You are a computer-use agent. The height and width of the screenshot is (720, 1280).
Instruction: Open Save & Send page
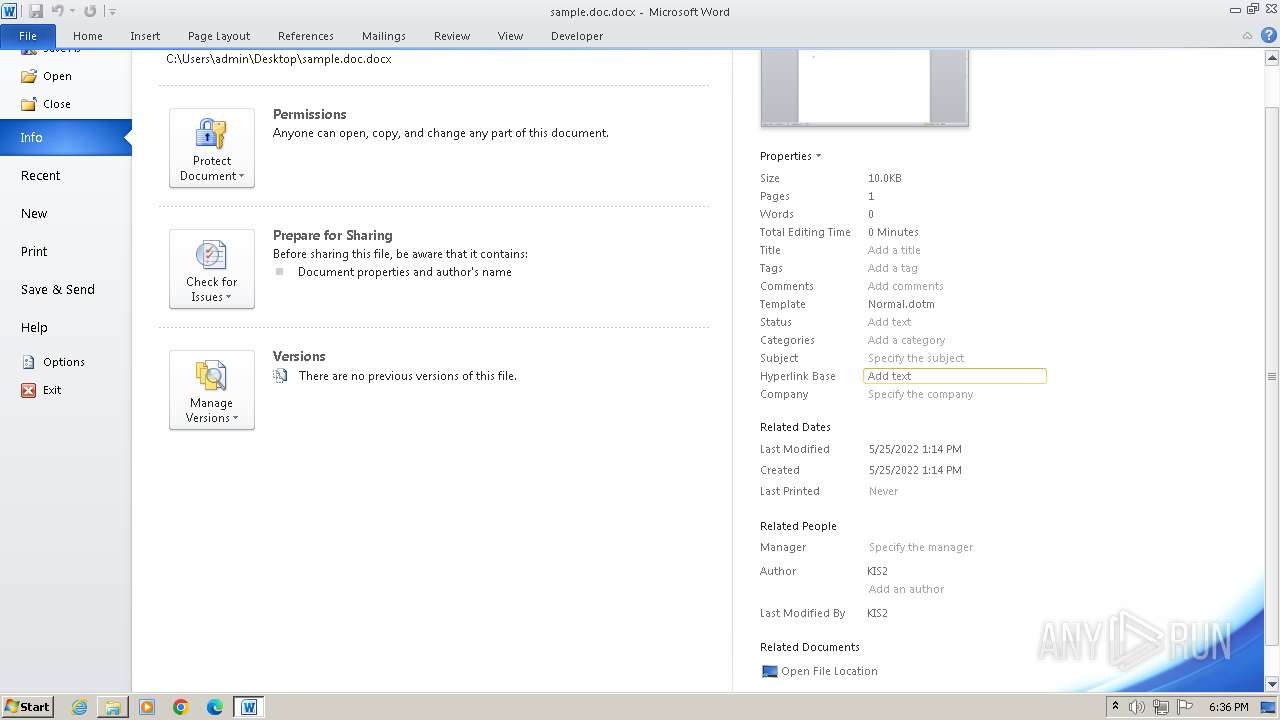pyautogui.click(x=65, y=290)
